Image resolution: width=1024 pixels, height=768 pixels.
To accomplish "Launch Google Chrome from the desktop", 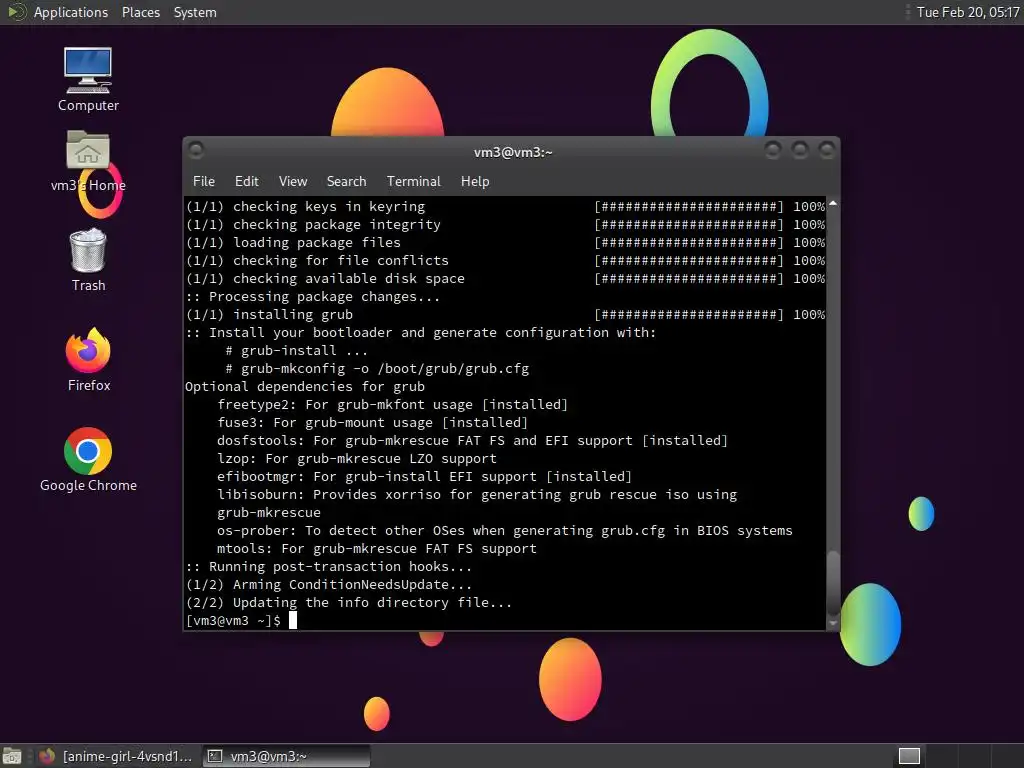I will 88,460.
